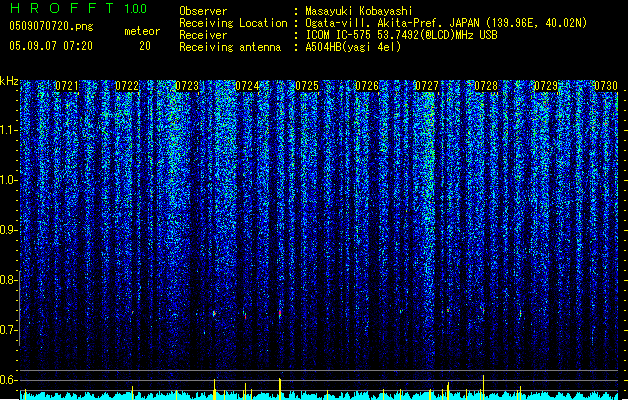Click the 1.1 frequency axis label

(x=9, y=130)
